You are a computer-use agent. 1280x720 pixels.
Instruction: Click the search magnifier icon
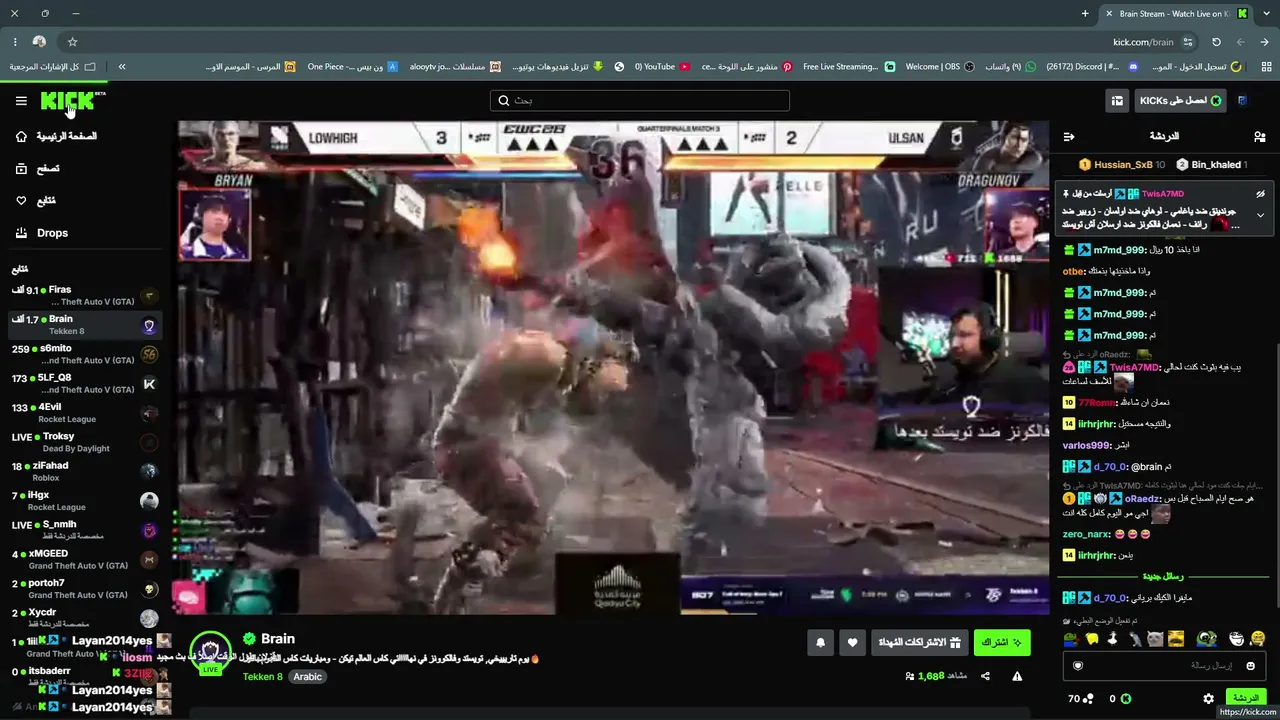coord(506,101)
